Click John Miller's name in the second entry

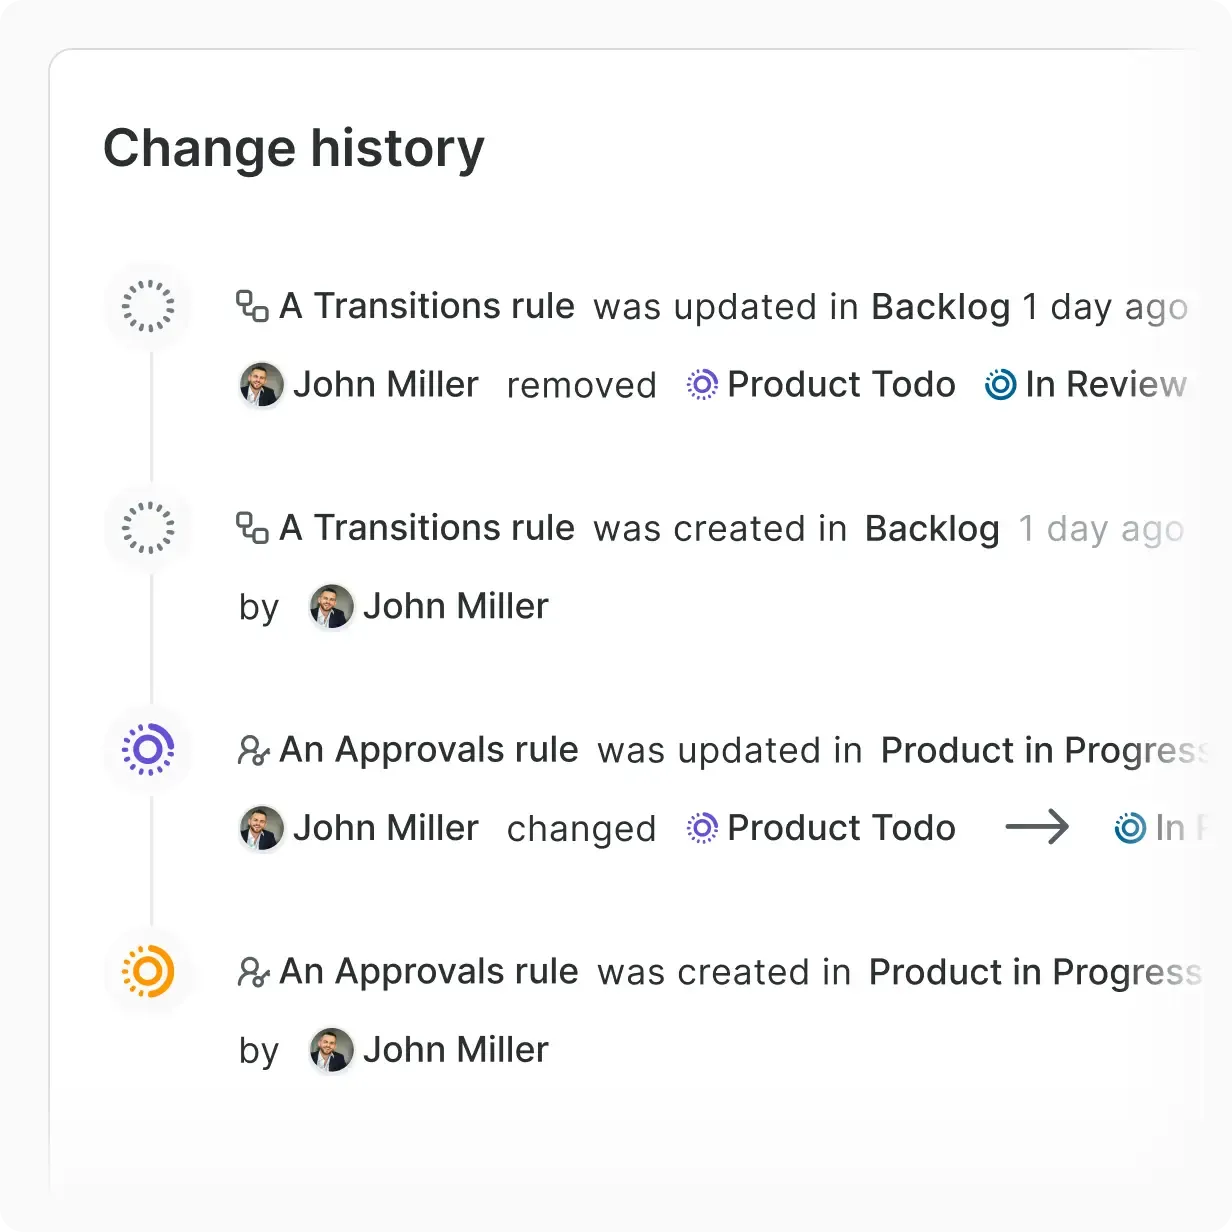point(456,606)
